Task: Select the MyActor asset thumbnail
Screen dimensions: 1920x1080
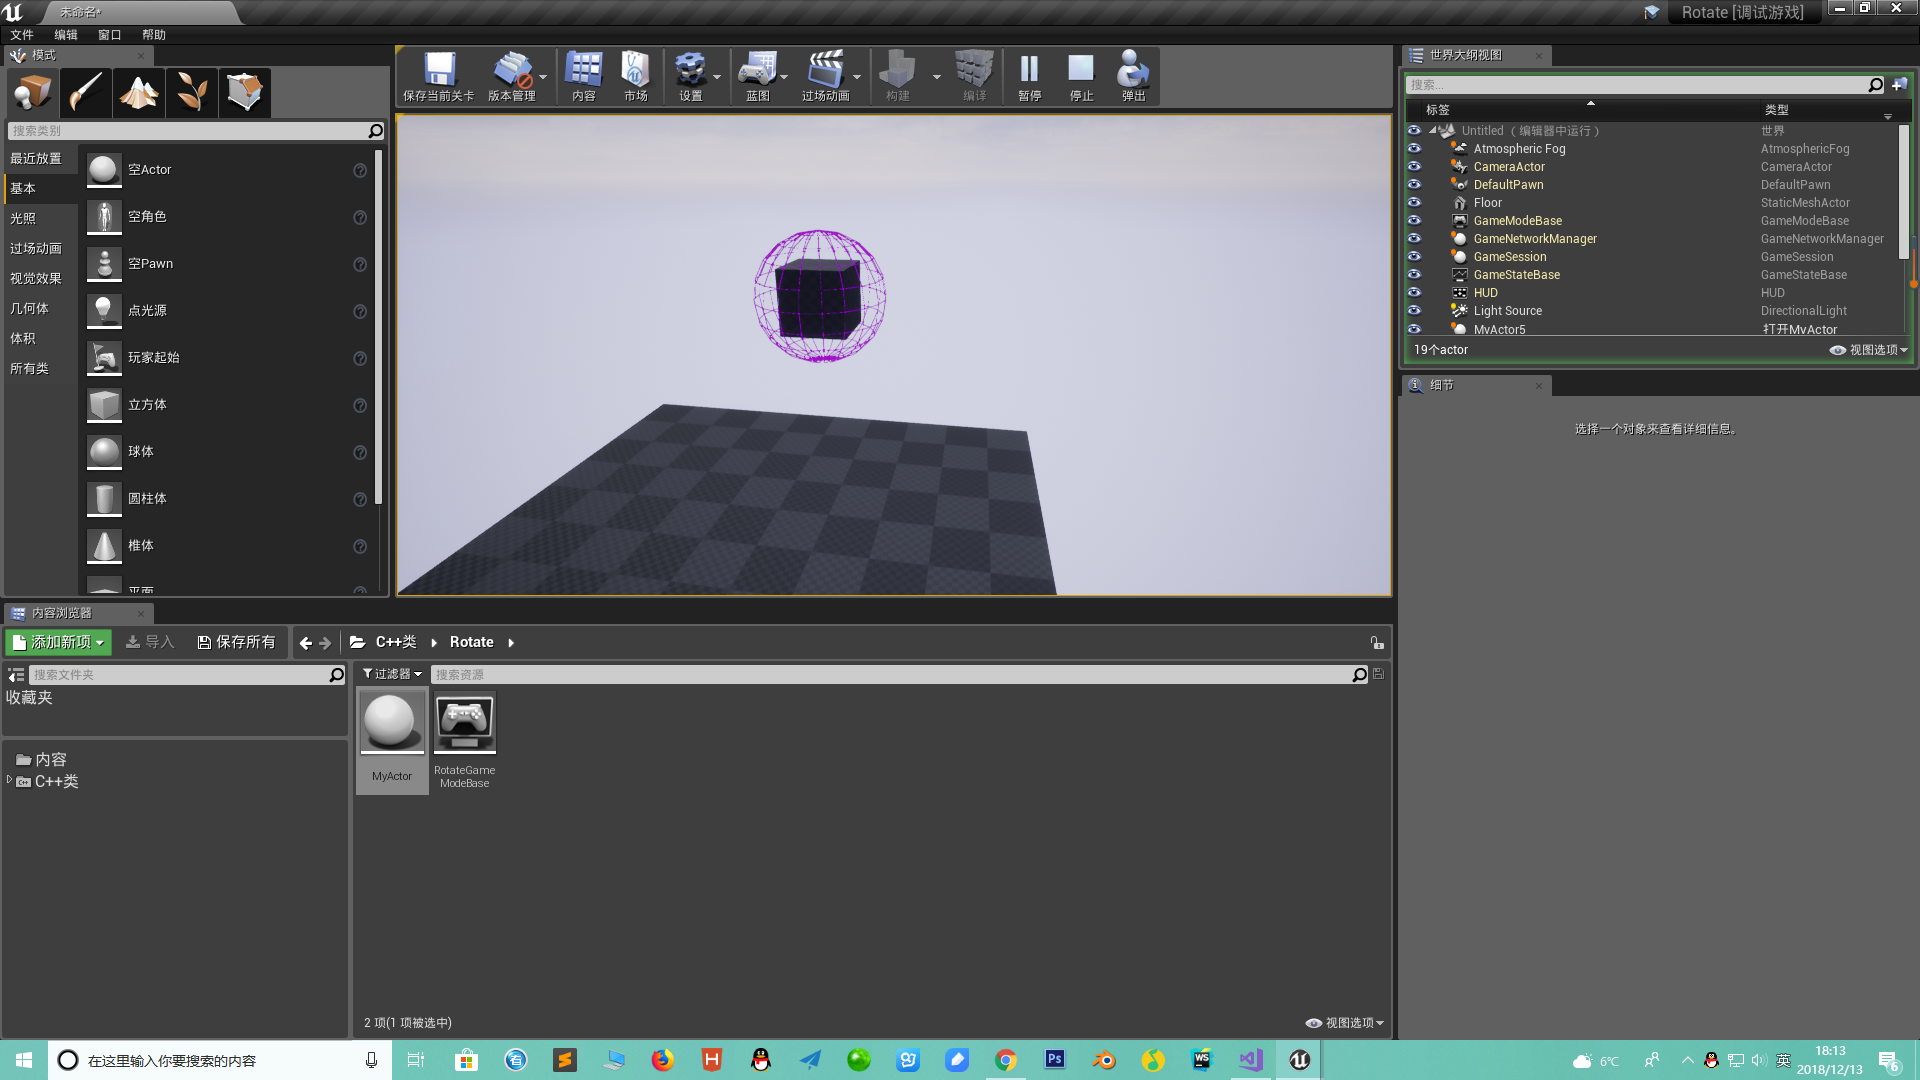Action: [391, 722]
